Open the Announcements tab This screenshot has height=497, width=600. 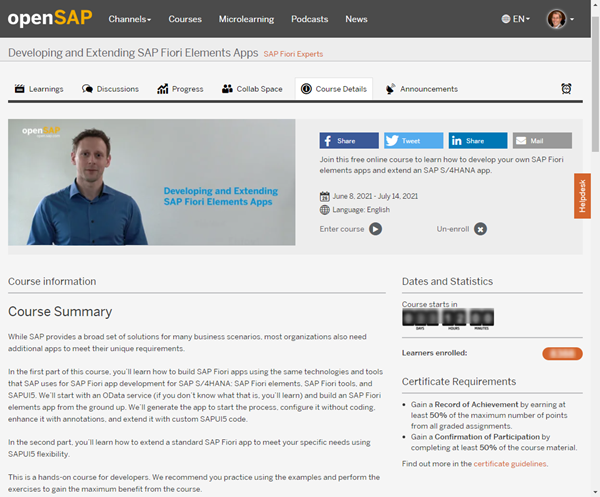tap(421, 89)
